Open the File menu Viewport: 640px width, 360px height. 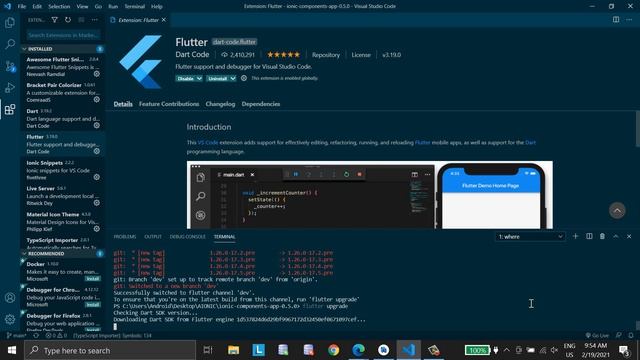pyautogui.click(x=22, y=7)
